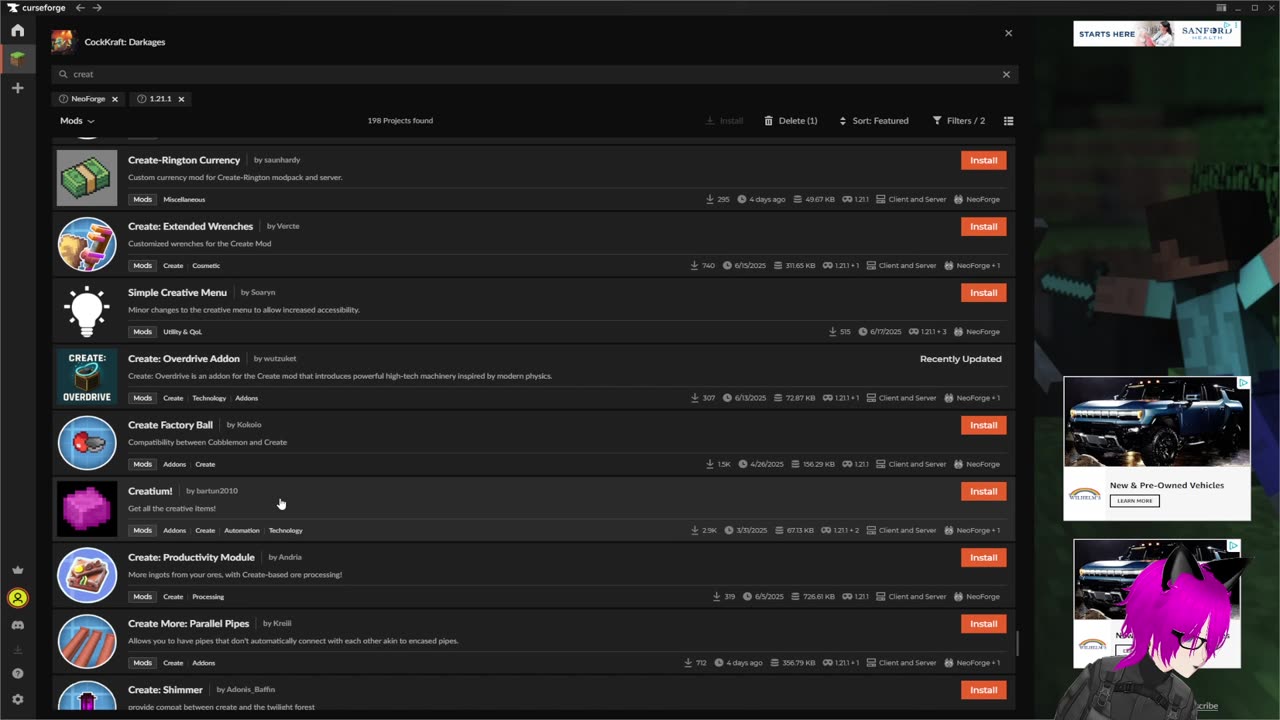Click Miscellaneous tag on Create-Rington Currency
Screen dimensions: 1280x720
click(184, 199)
